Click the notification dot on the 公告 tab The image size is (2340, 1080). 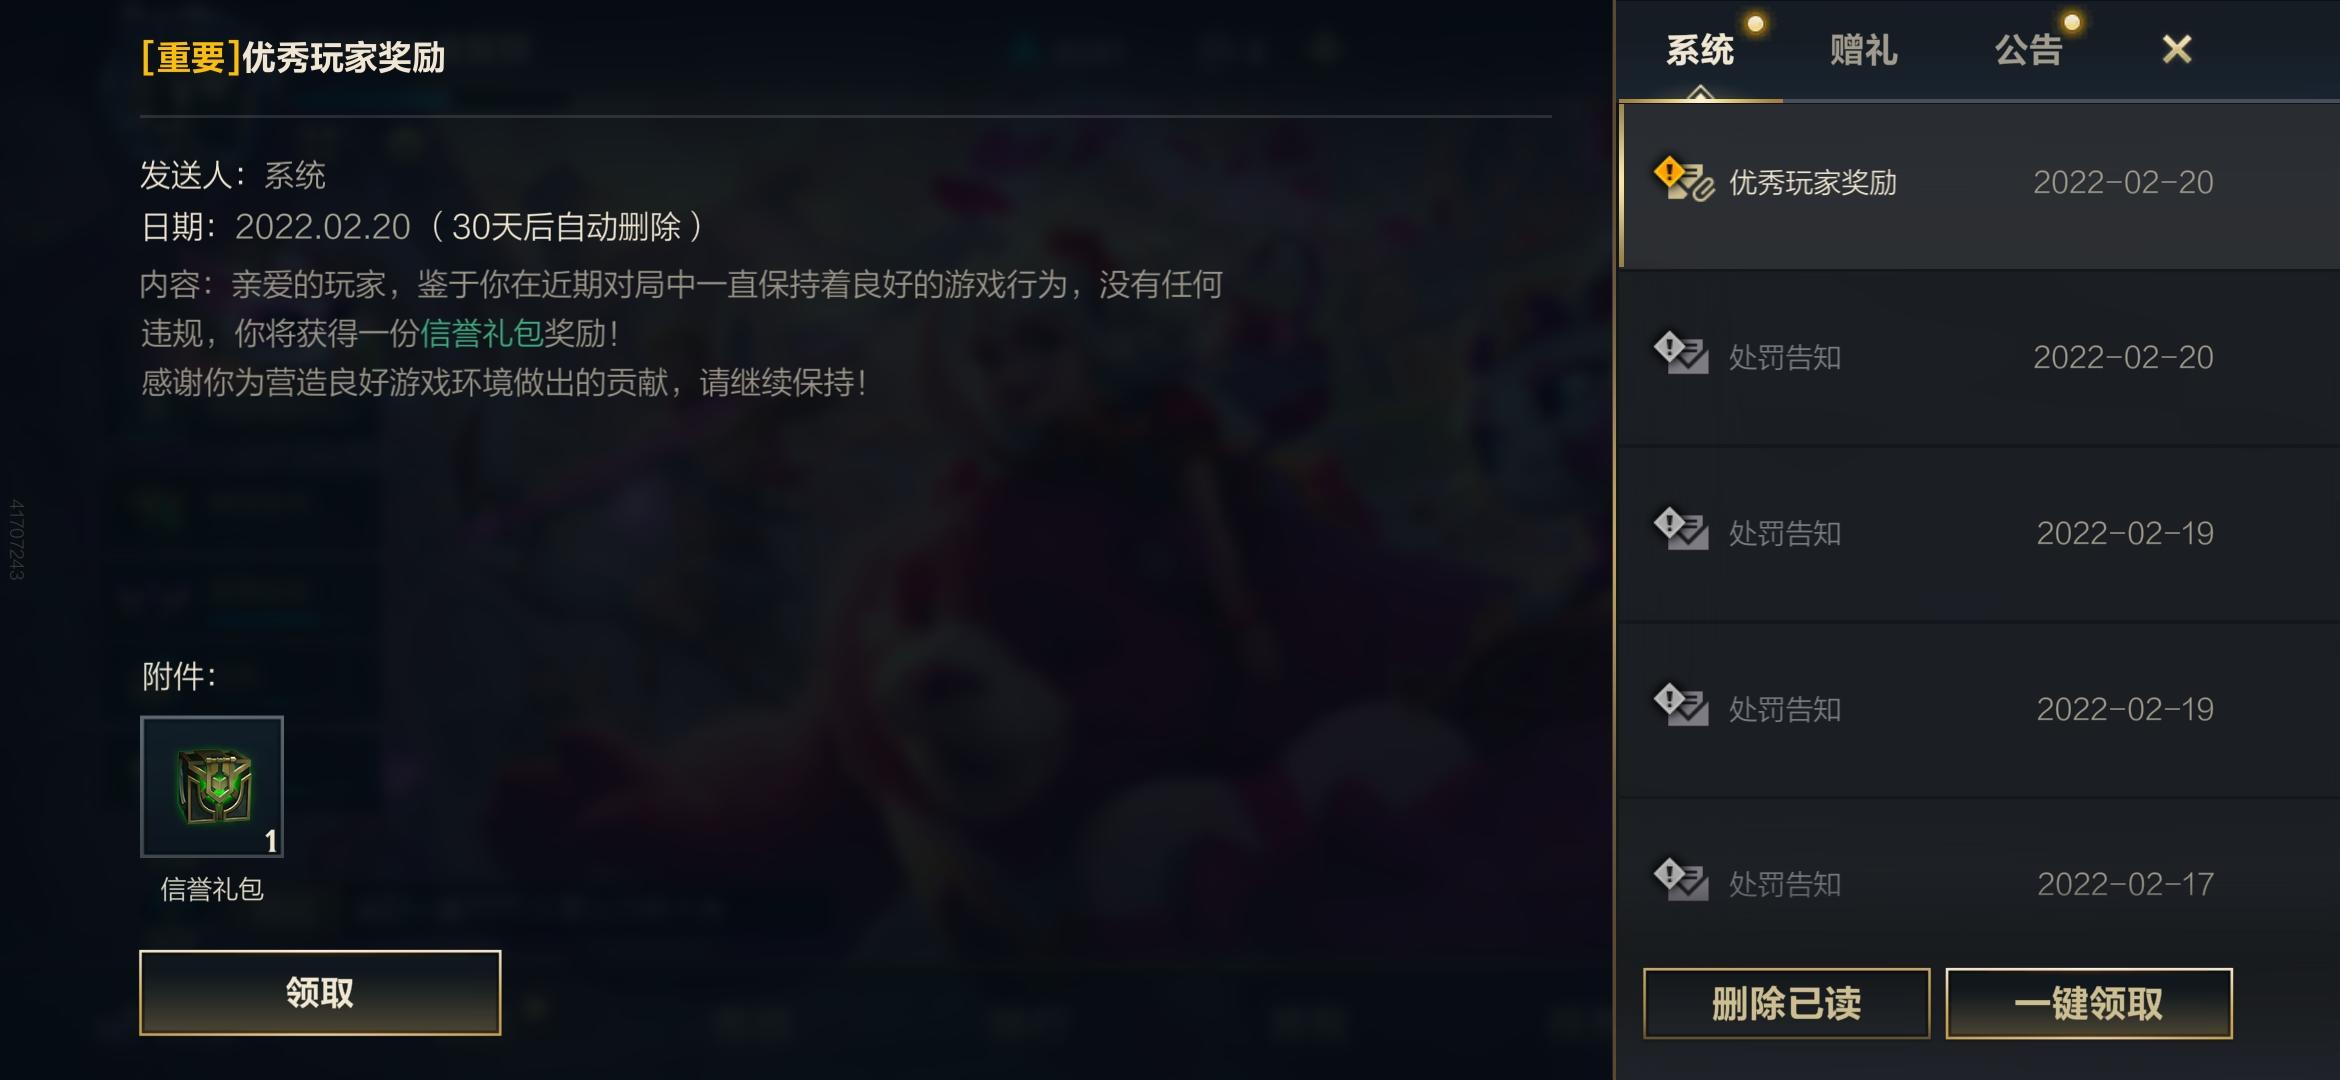[x=2073, y=22]
